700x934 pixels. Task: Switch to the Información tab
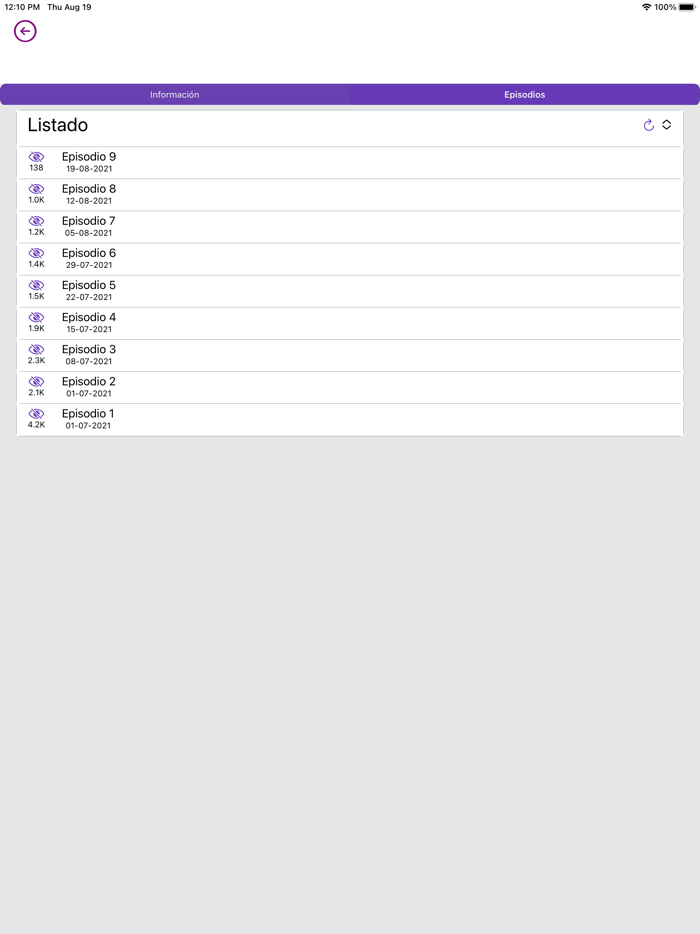pyautogui.click(x=175, y=95)
